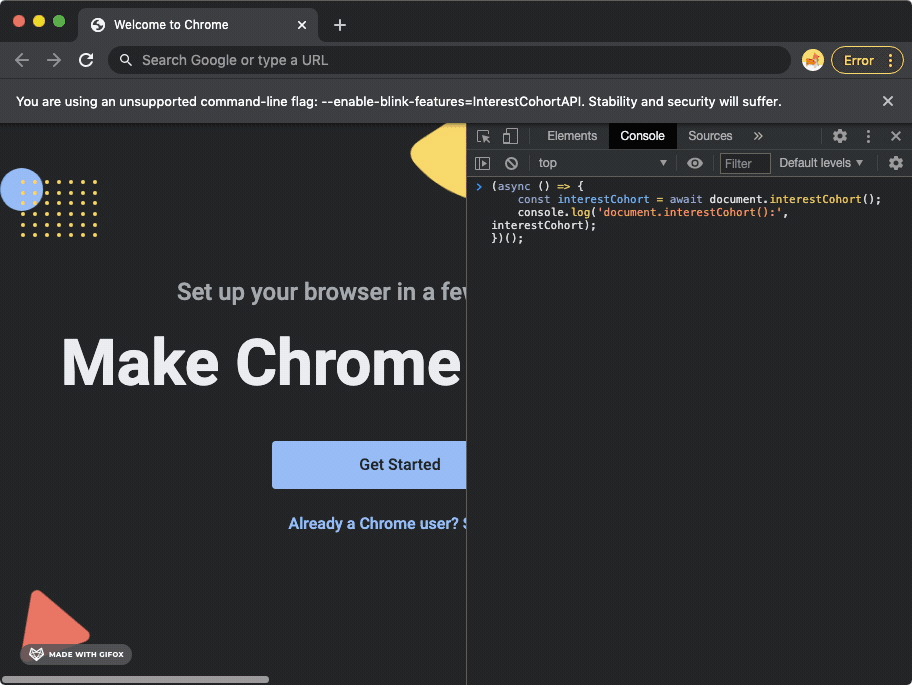Image resolution: width=912 pixels, height=685 pixels.
Task: Open console settings gear
Action: [896, 163]
